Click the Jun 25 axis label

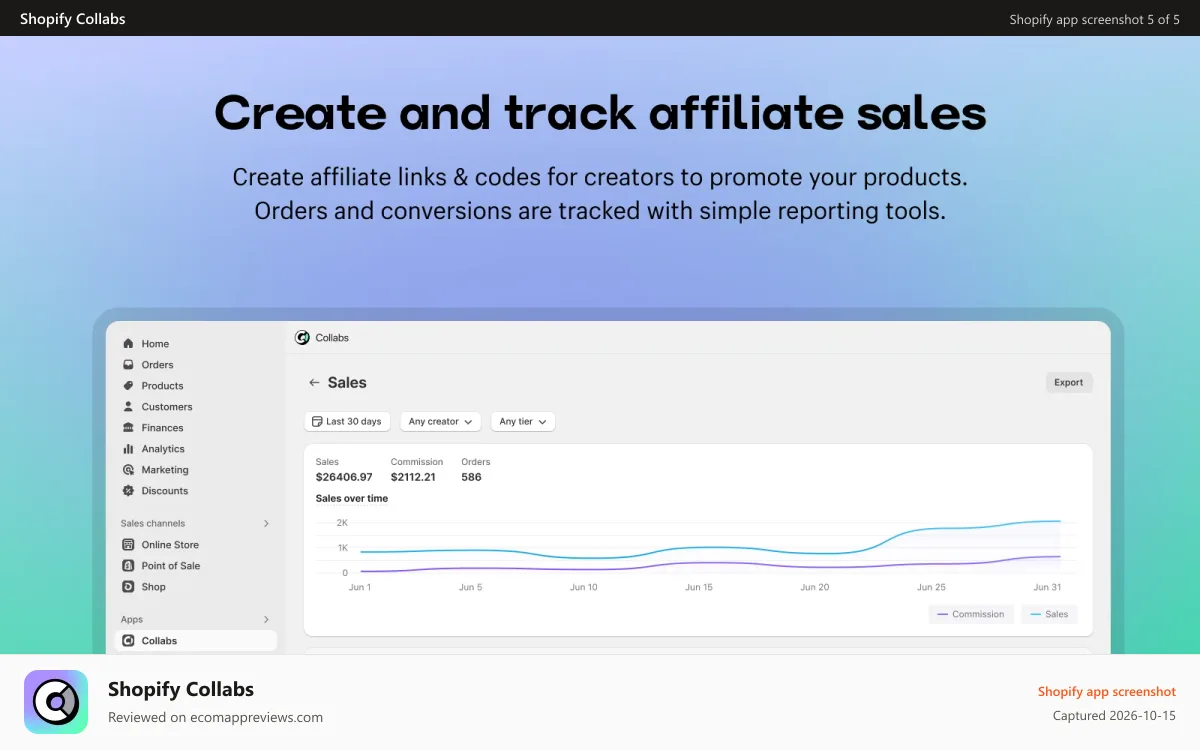[931, 587]
